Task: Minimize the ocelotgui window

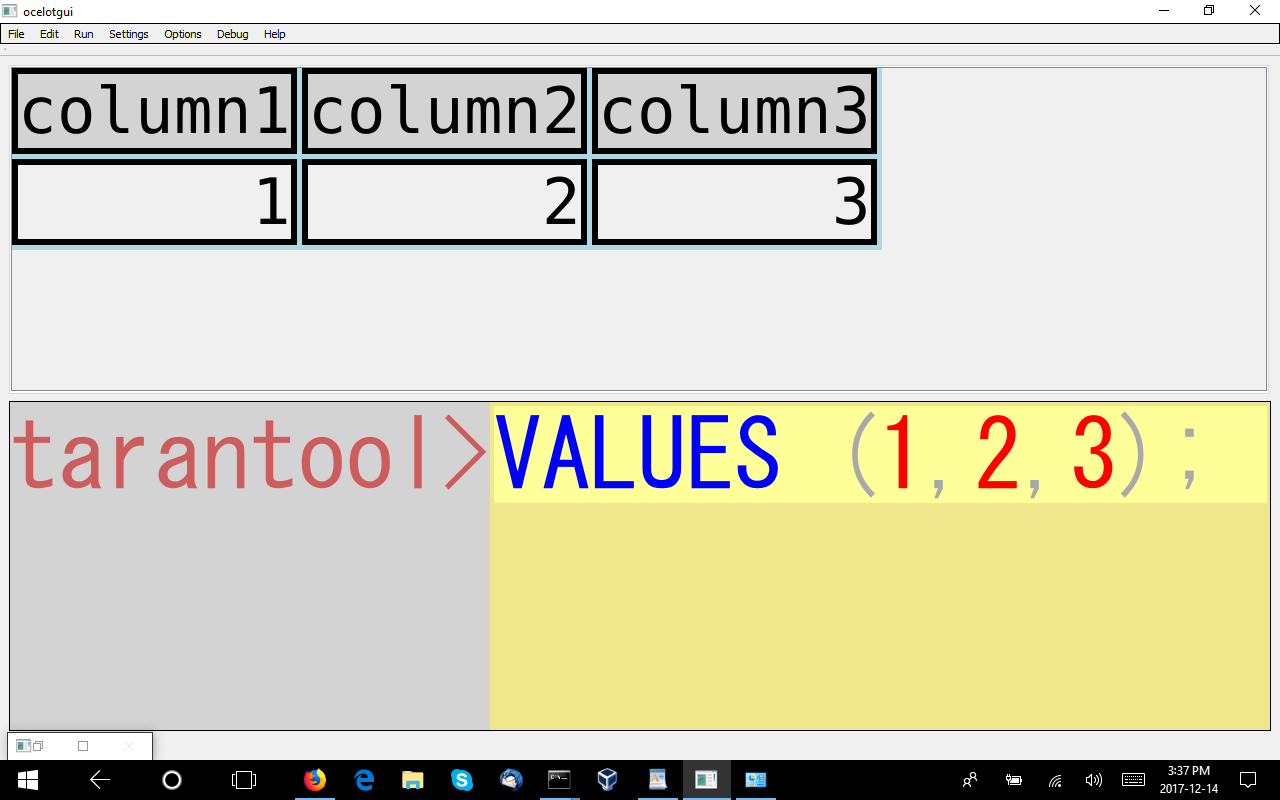Action: click(1164, 11)
